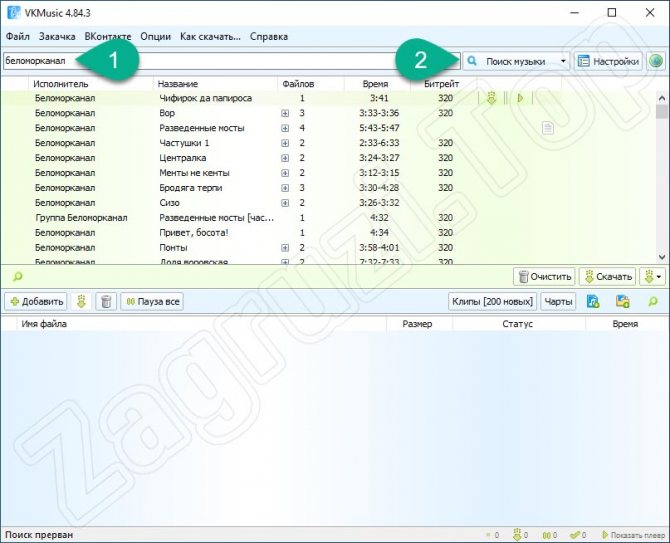Image resolution: width=670 pixels, height=543 pixels.
Task: Select the Привет, босота! track
Action: 194,233
